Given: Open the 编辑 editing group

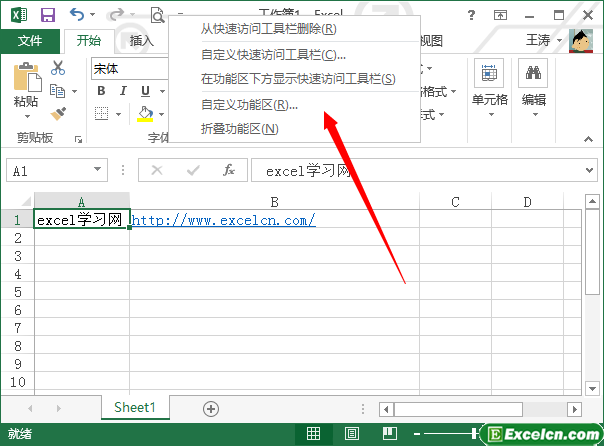Looking at the screenshot, I should point(534,88).
